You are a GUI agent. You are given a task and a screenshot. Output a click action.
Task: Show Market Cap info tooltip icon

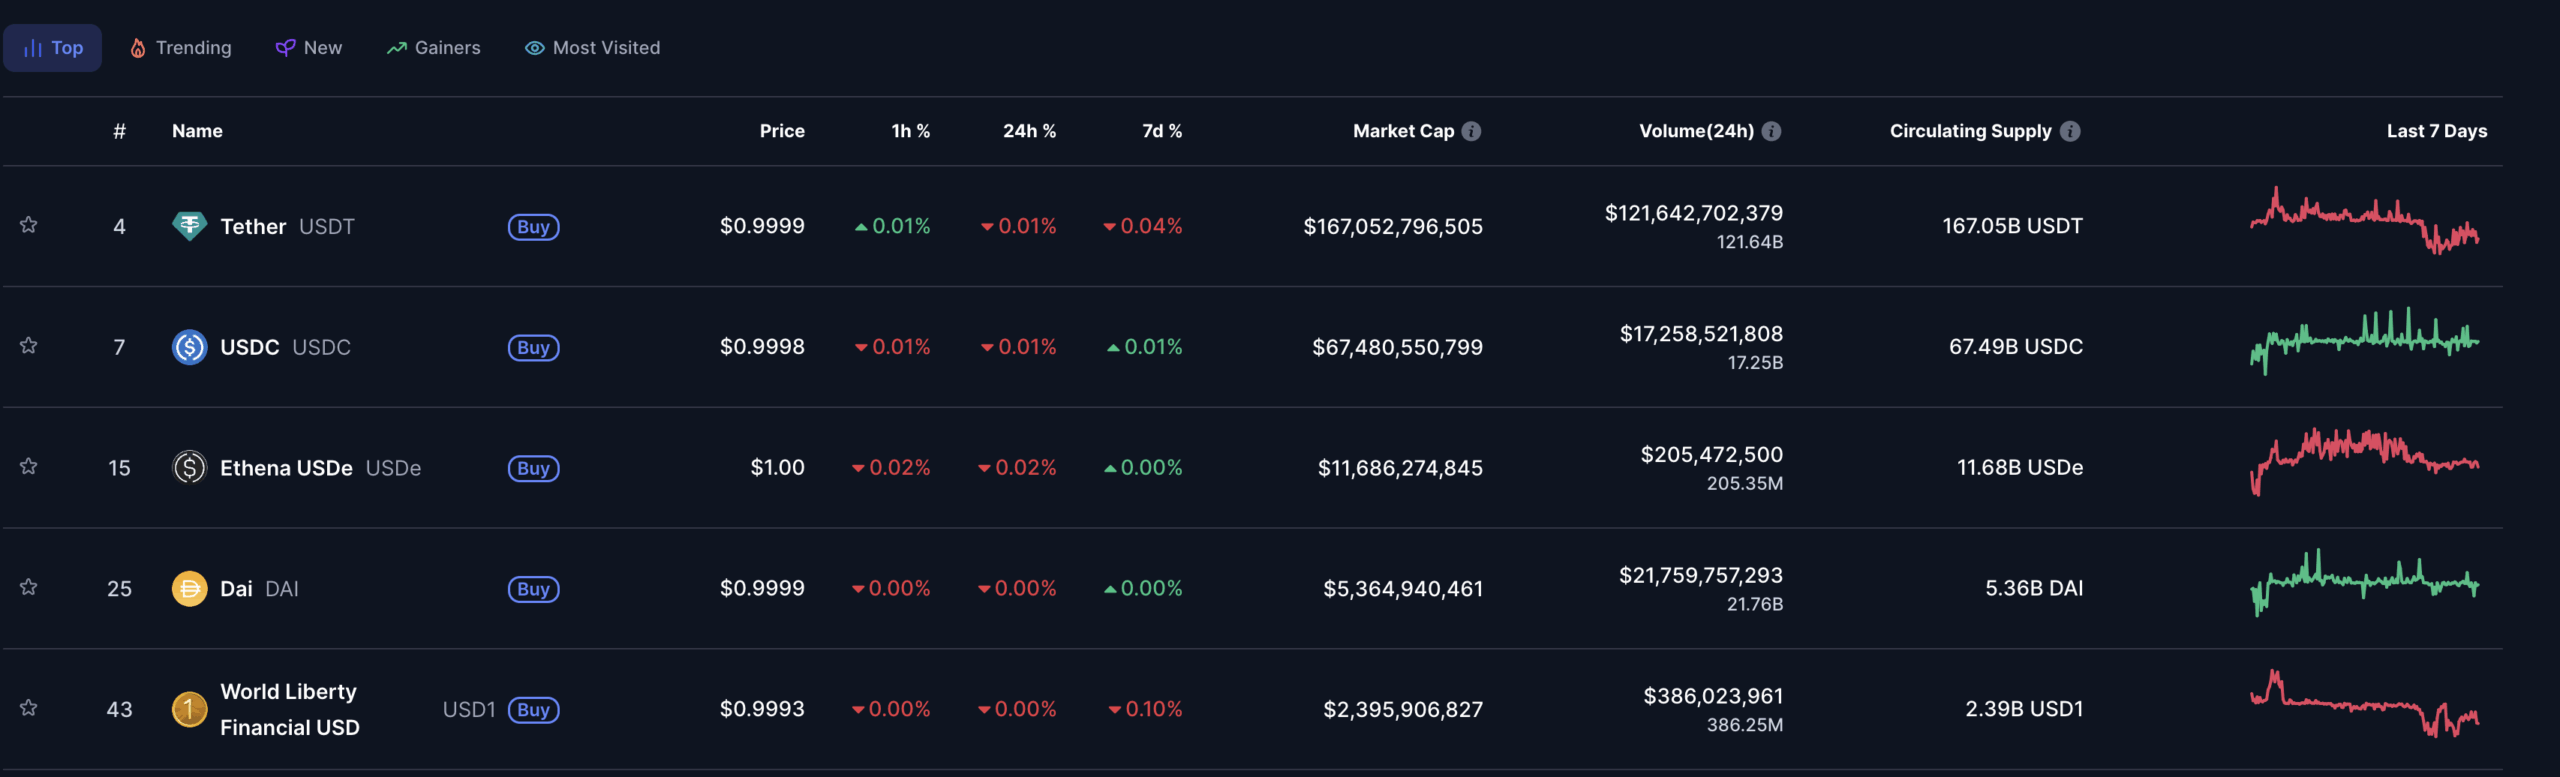point(1471,131)
